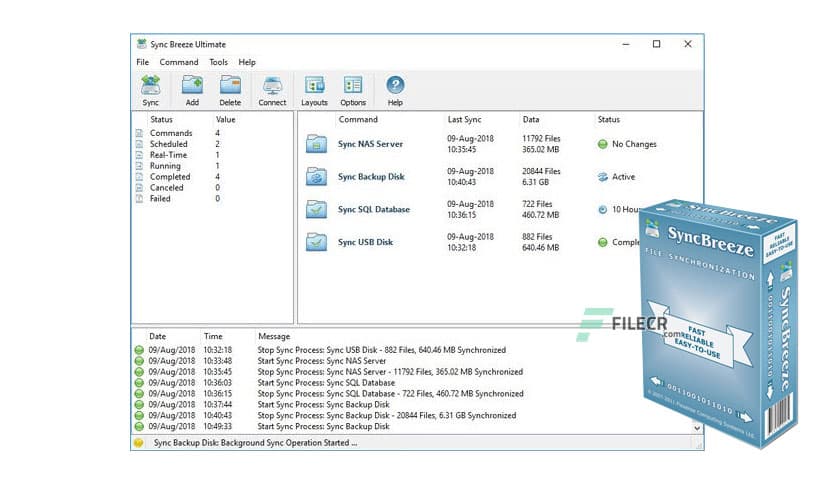Screen dimensions: 836x484
Task: Click the yellow status bar indicator icon
Action: tap(139, 442)
